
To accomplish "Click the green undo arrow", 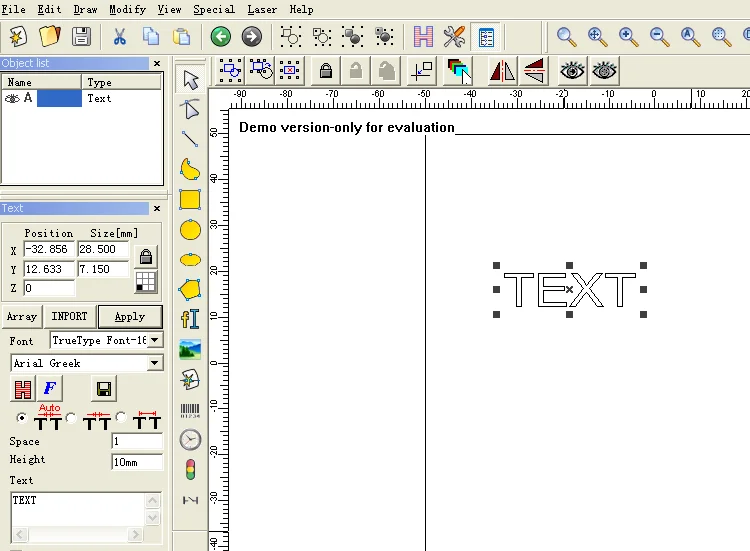I will pos(220,37).
